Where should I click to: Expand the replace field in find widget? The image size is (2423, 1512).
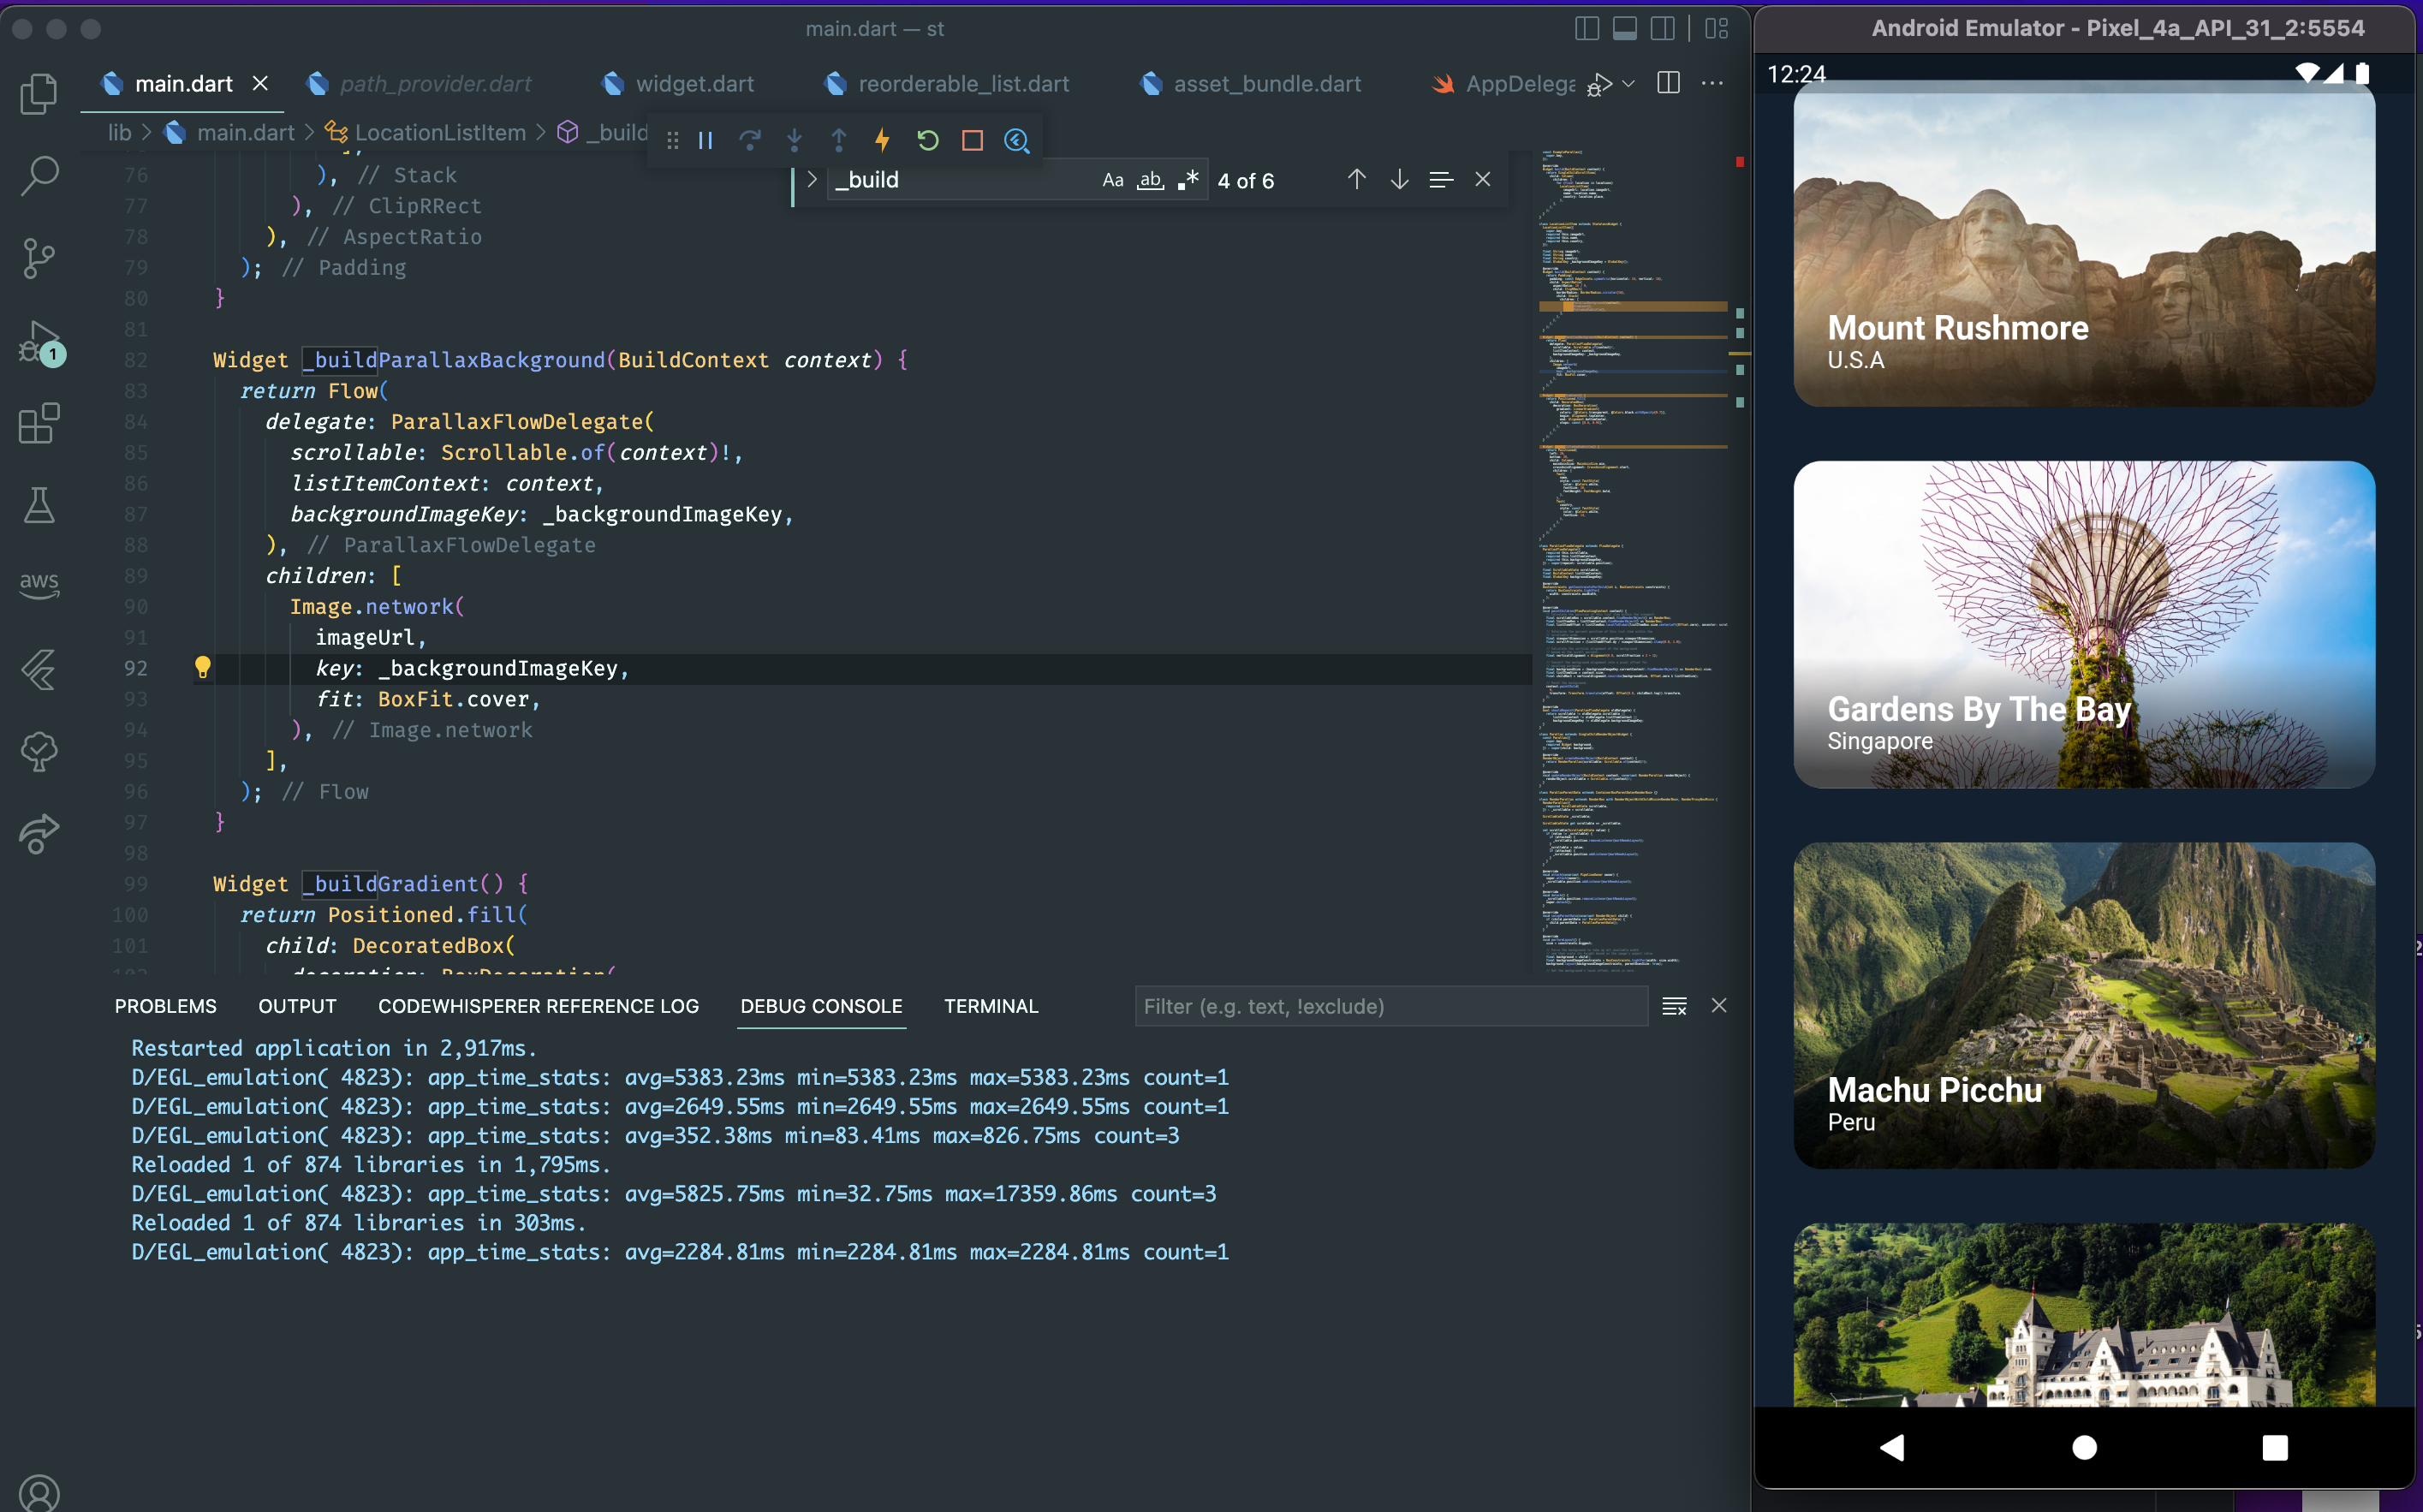(812, 180)
